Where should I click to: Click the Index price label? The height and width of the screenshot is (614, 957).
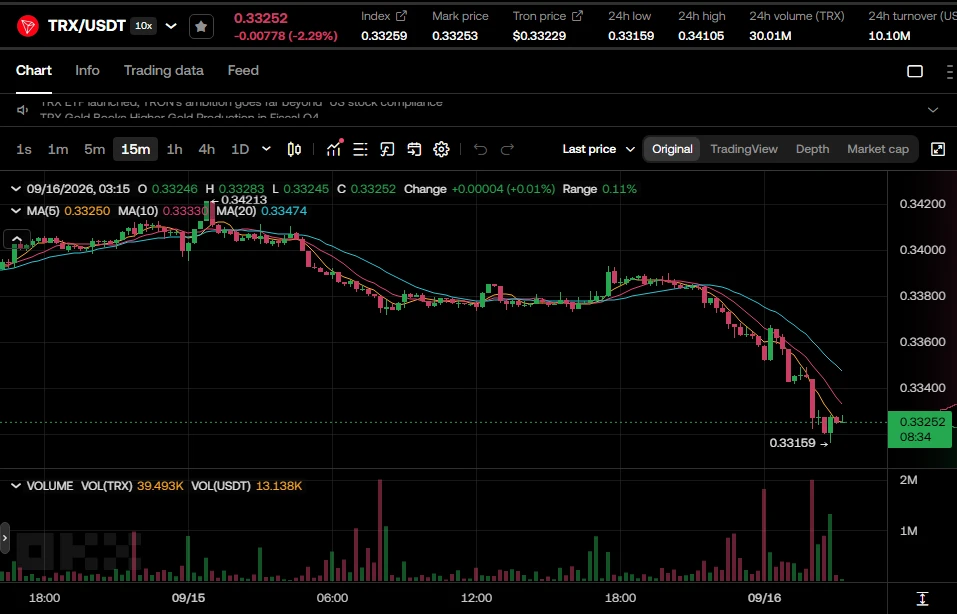375,16
